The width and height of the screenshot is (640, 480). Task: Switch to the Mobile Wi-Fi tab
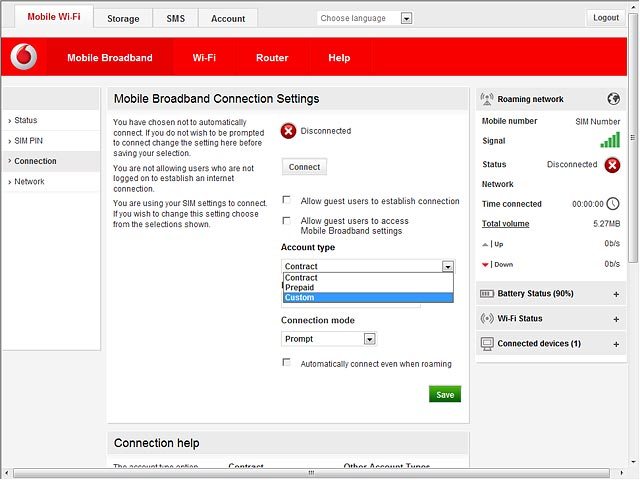[x=54, y=17]
